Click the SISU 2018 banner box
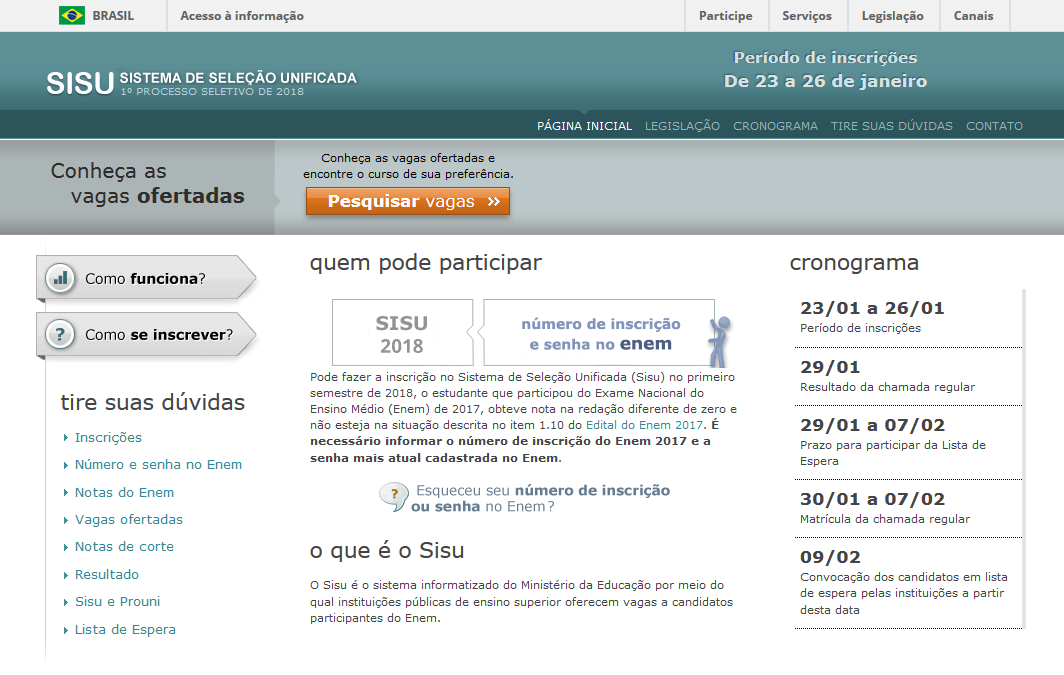Viewport: 1064px width, 675px height. (x=402, y=333)
